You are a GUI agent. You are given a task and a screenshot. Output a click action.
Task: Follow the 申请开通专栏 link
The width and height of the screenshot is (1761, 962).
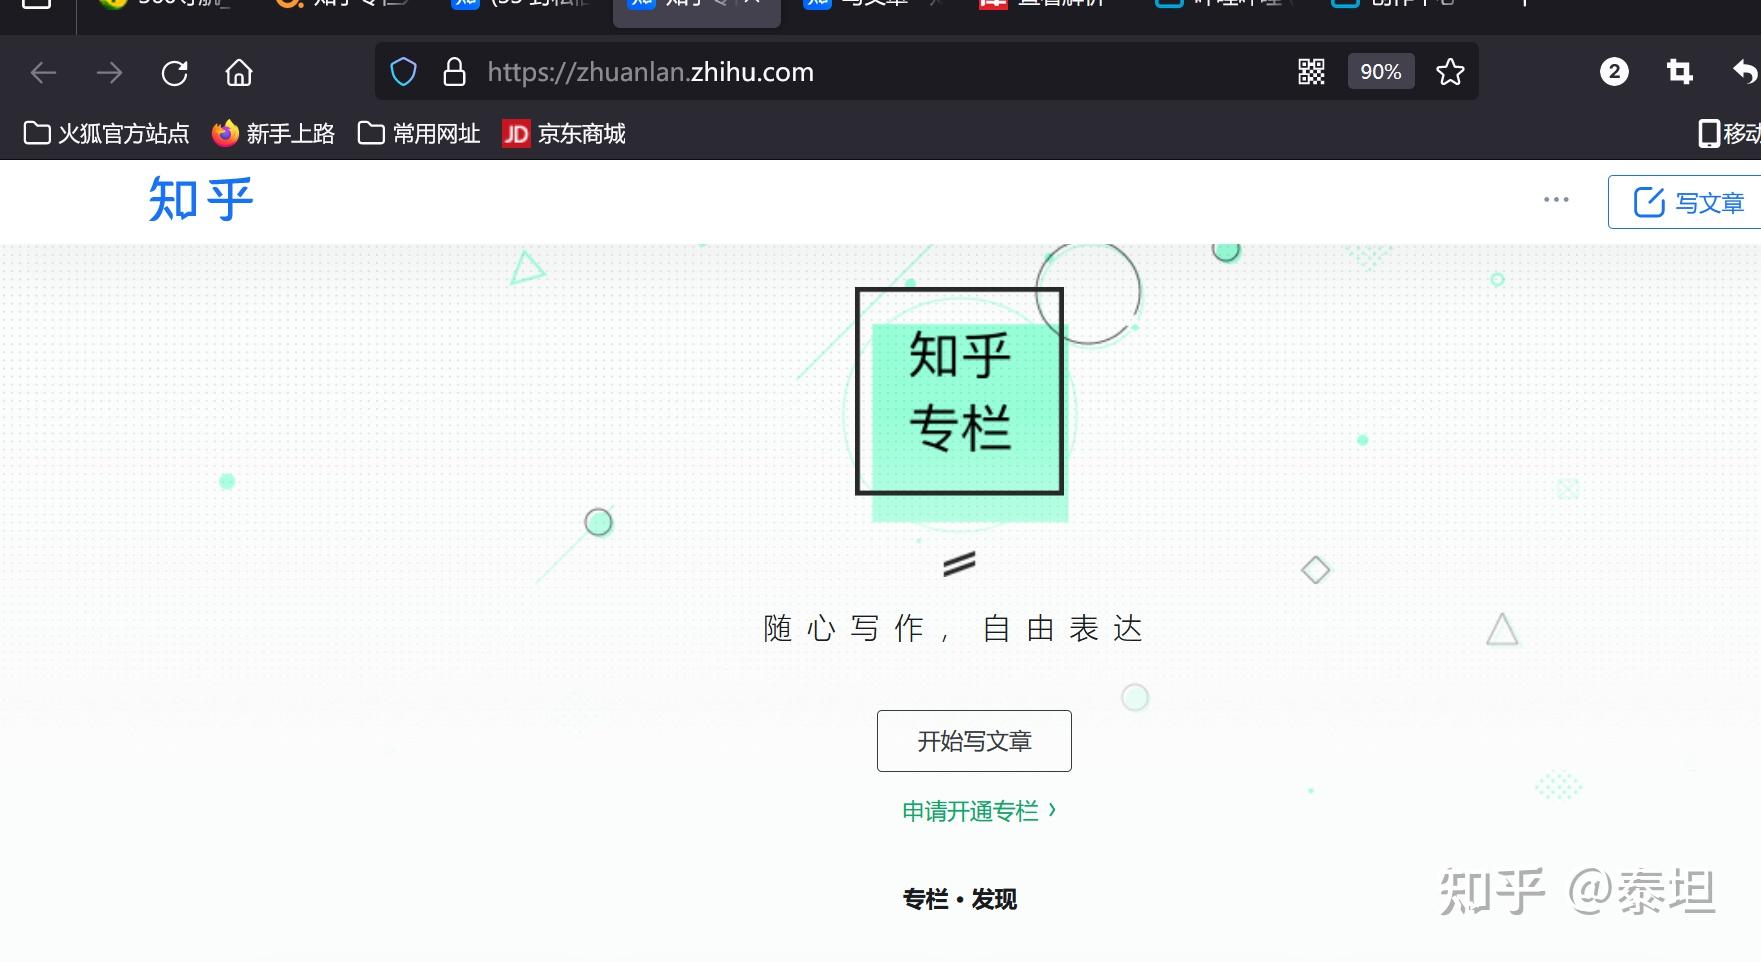click(979, 811)
